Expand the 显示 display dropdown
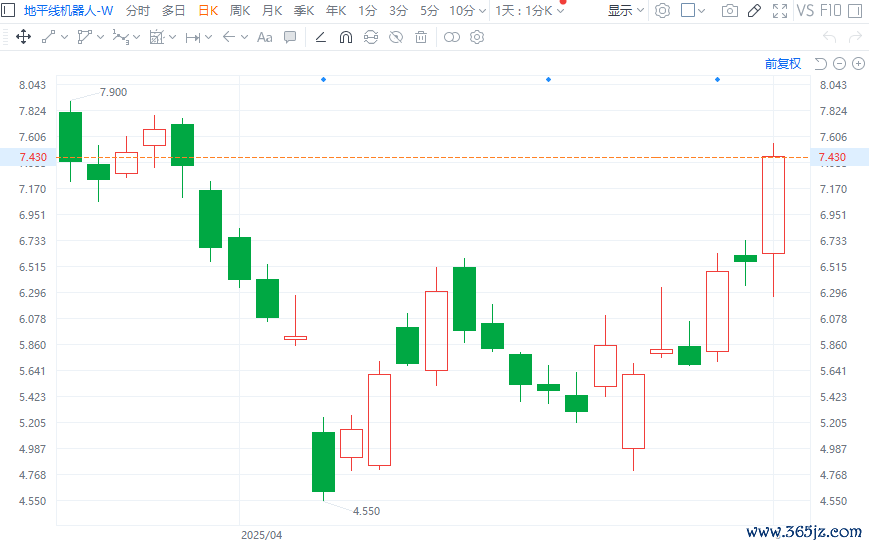This screenshot has height=547, width=869. click(x=626, y=11)
